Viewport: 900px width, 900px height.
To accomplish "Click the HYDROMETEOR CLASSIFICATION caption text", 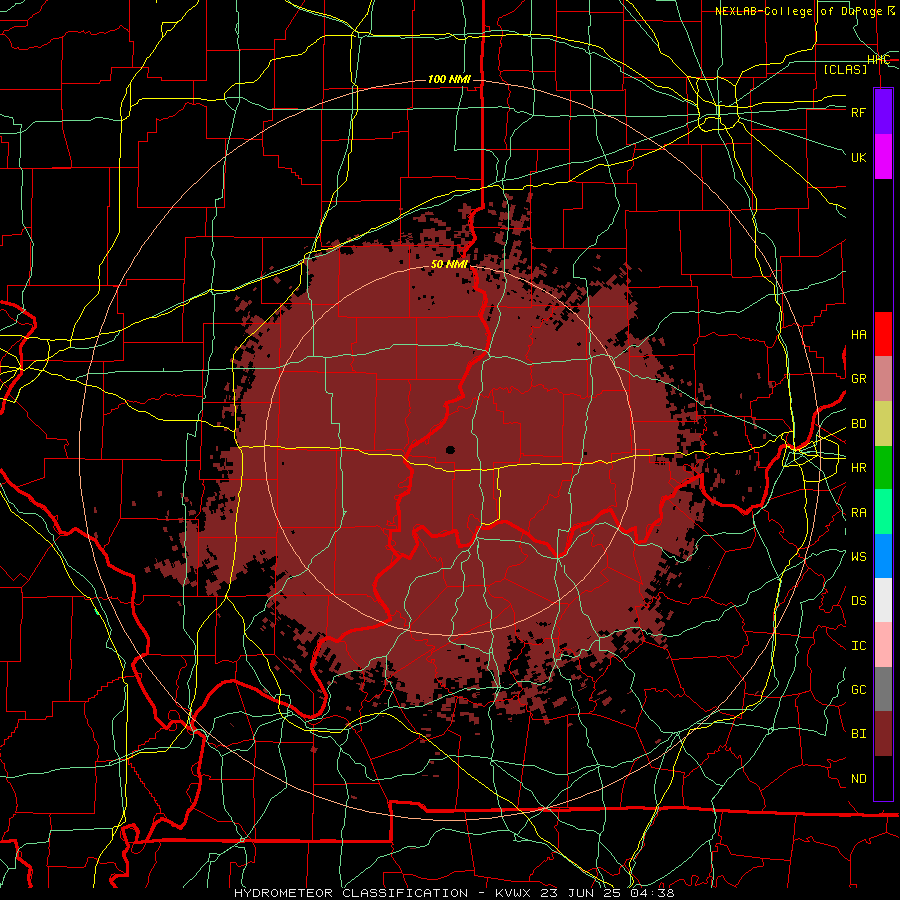I will 351,893.
